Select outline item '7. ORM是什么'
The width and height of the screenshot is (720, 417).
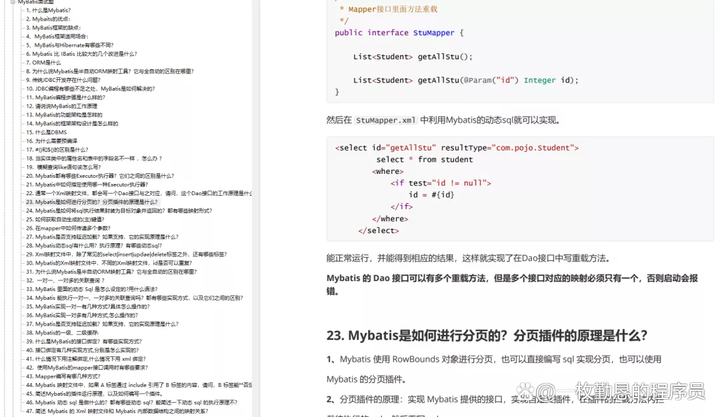[44, 62]
